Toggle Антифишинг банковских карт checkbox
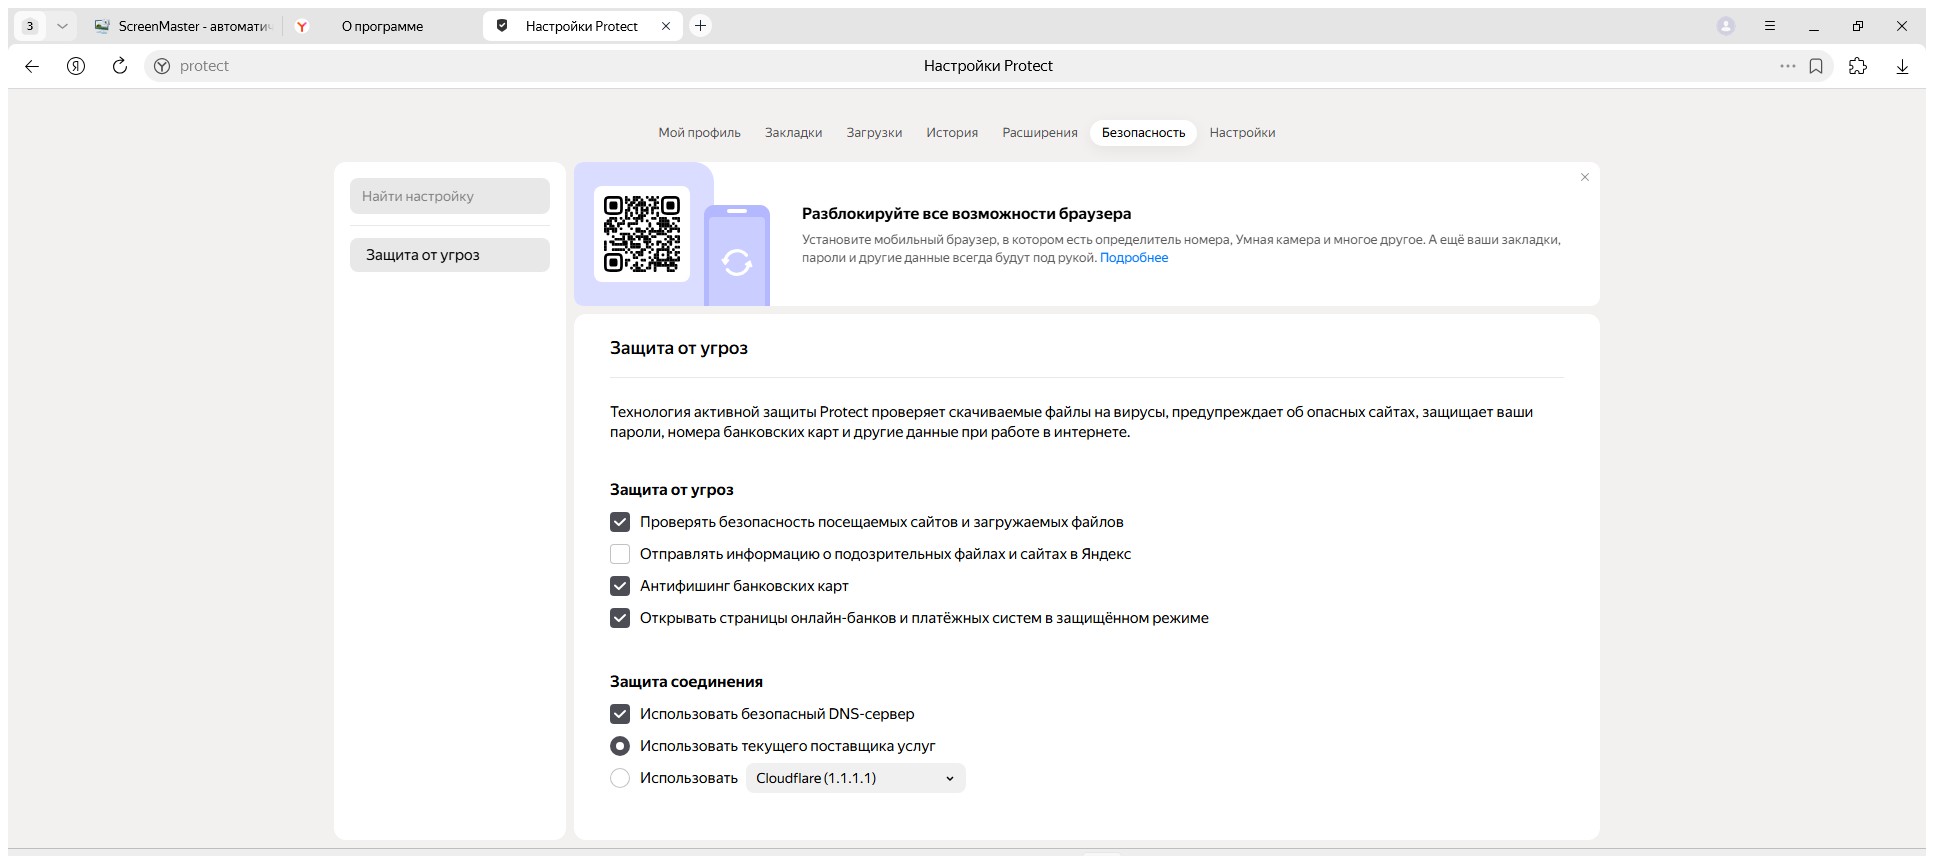This screenshot has height=856, width=1934. tap(620, 586)
